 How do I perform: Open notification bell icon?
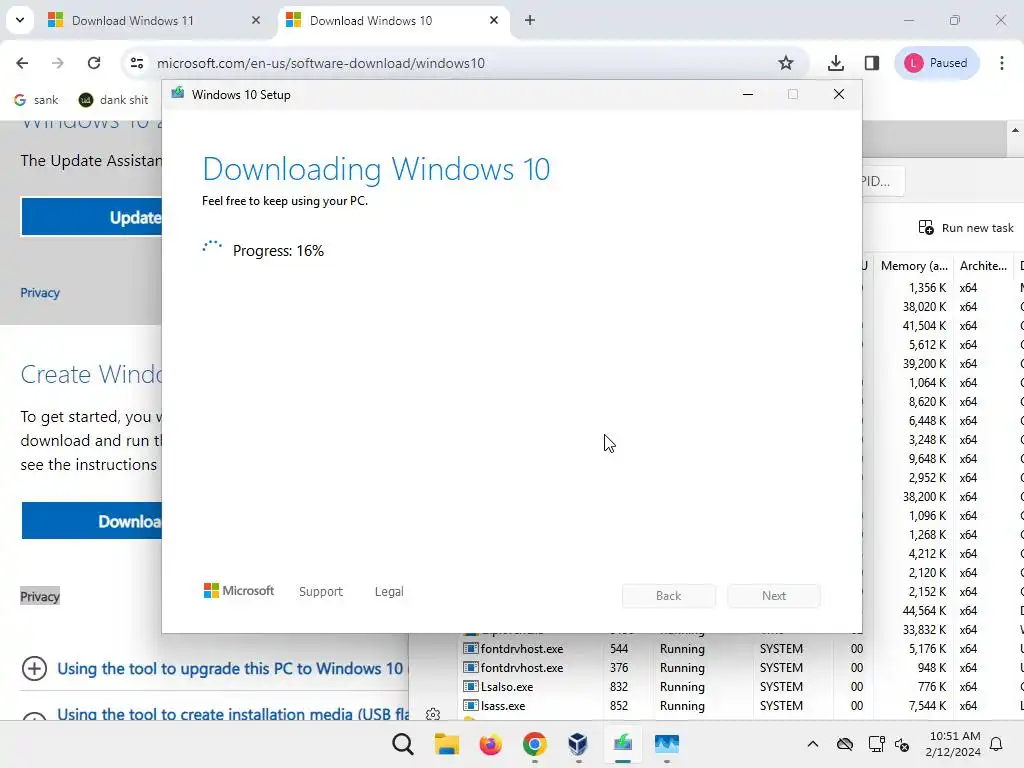997,744
